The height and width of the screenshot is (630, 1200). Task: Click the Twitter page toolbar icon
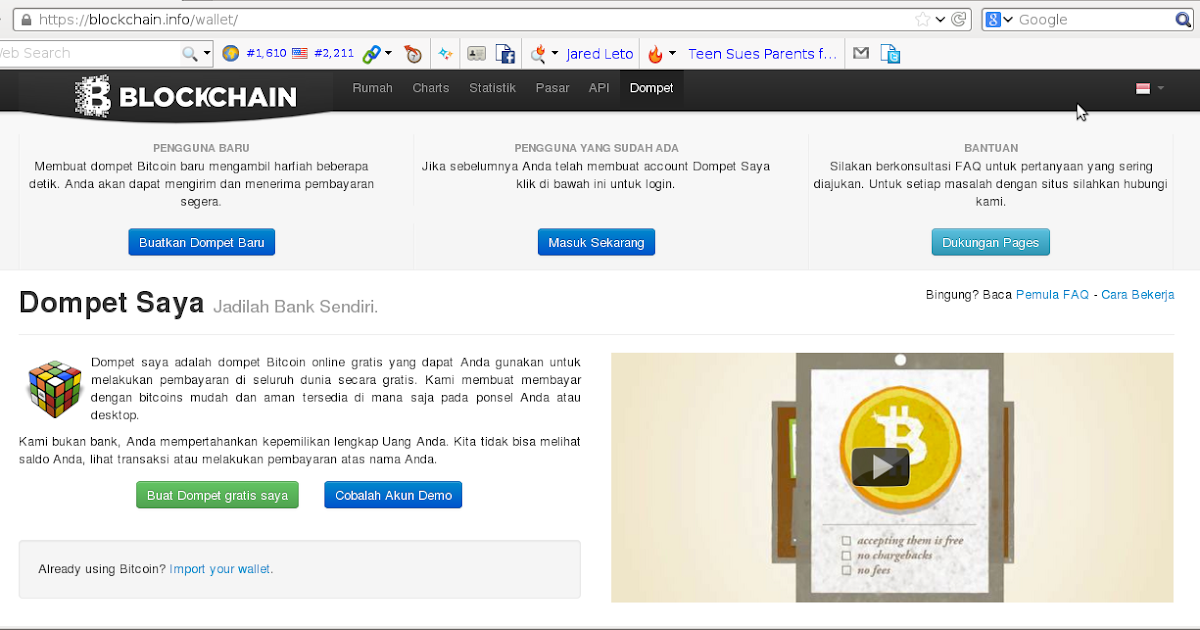[890, 54]
